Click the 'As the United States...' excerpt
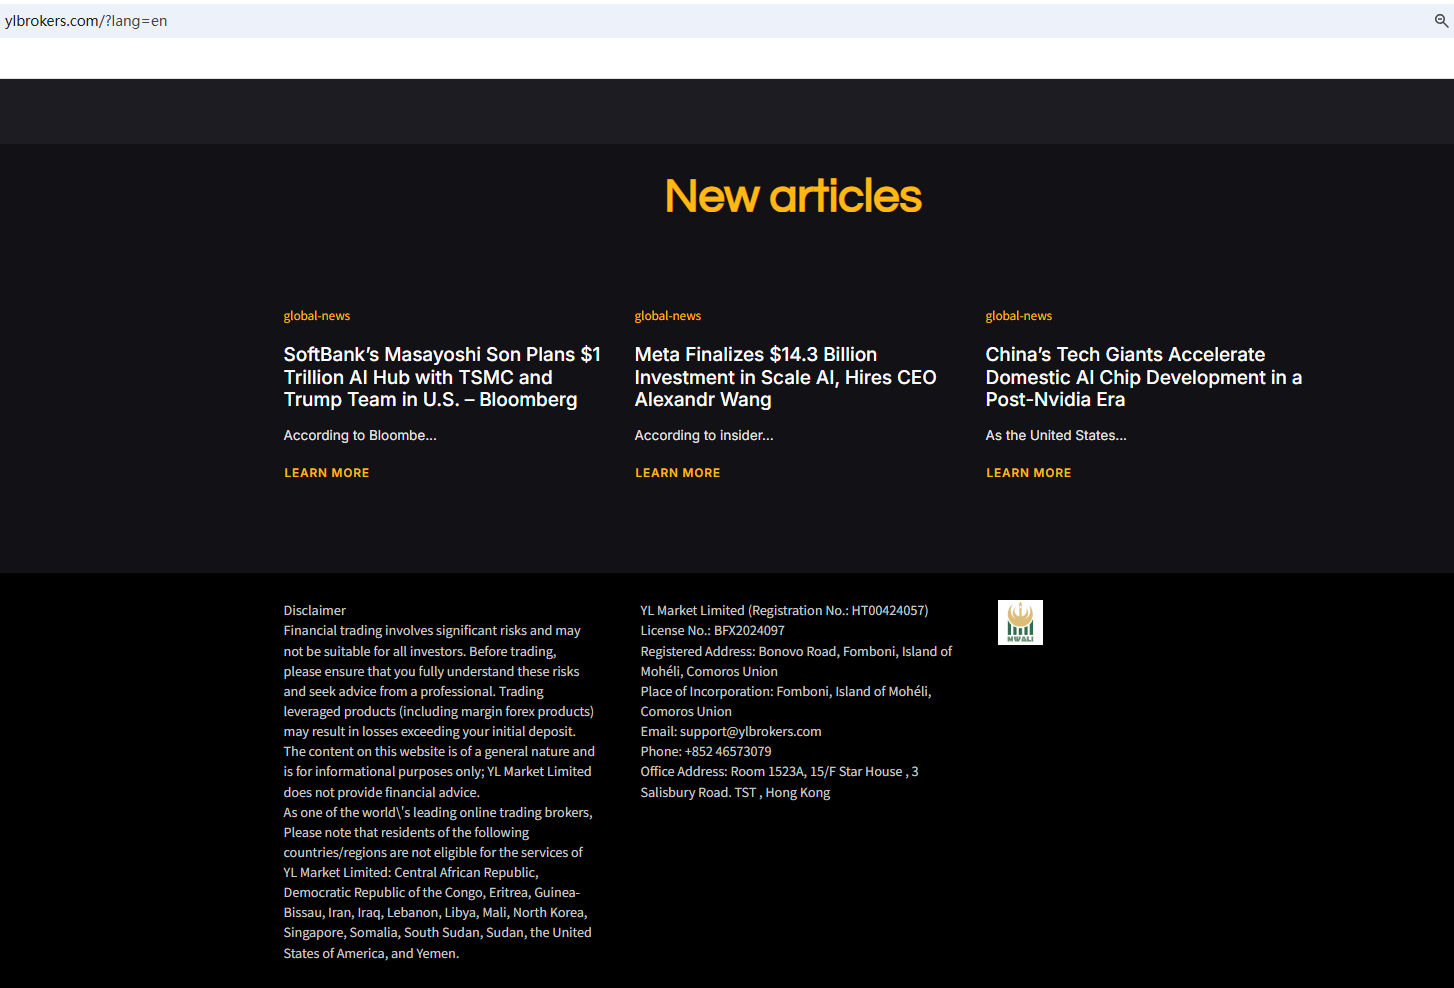The width and height of the screenshot is (1454, 988). 1056,436
